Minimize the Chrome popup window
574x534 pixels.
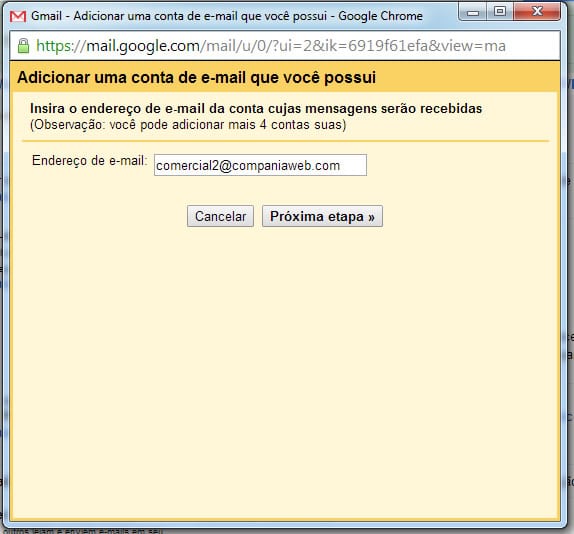point(473,12)
